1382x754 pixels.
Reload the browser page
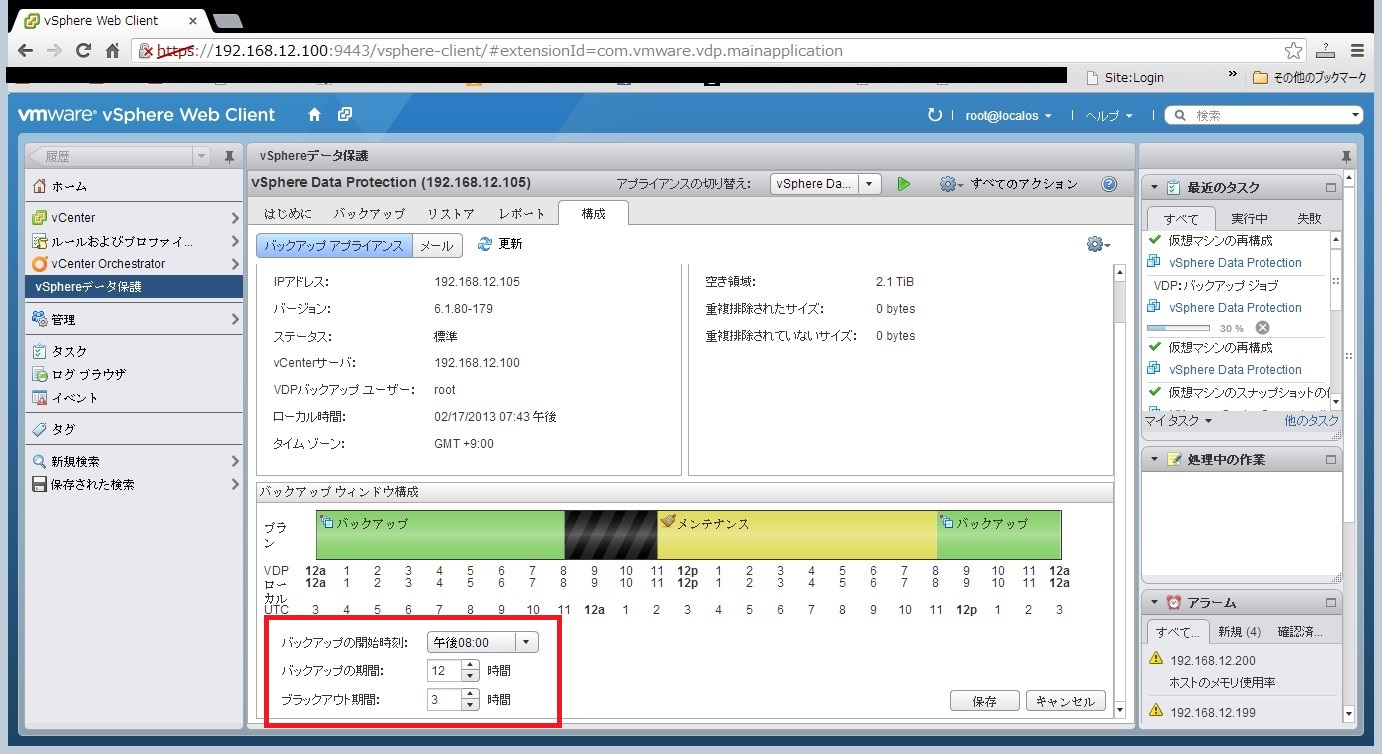point(84,50)
